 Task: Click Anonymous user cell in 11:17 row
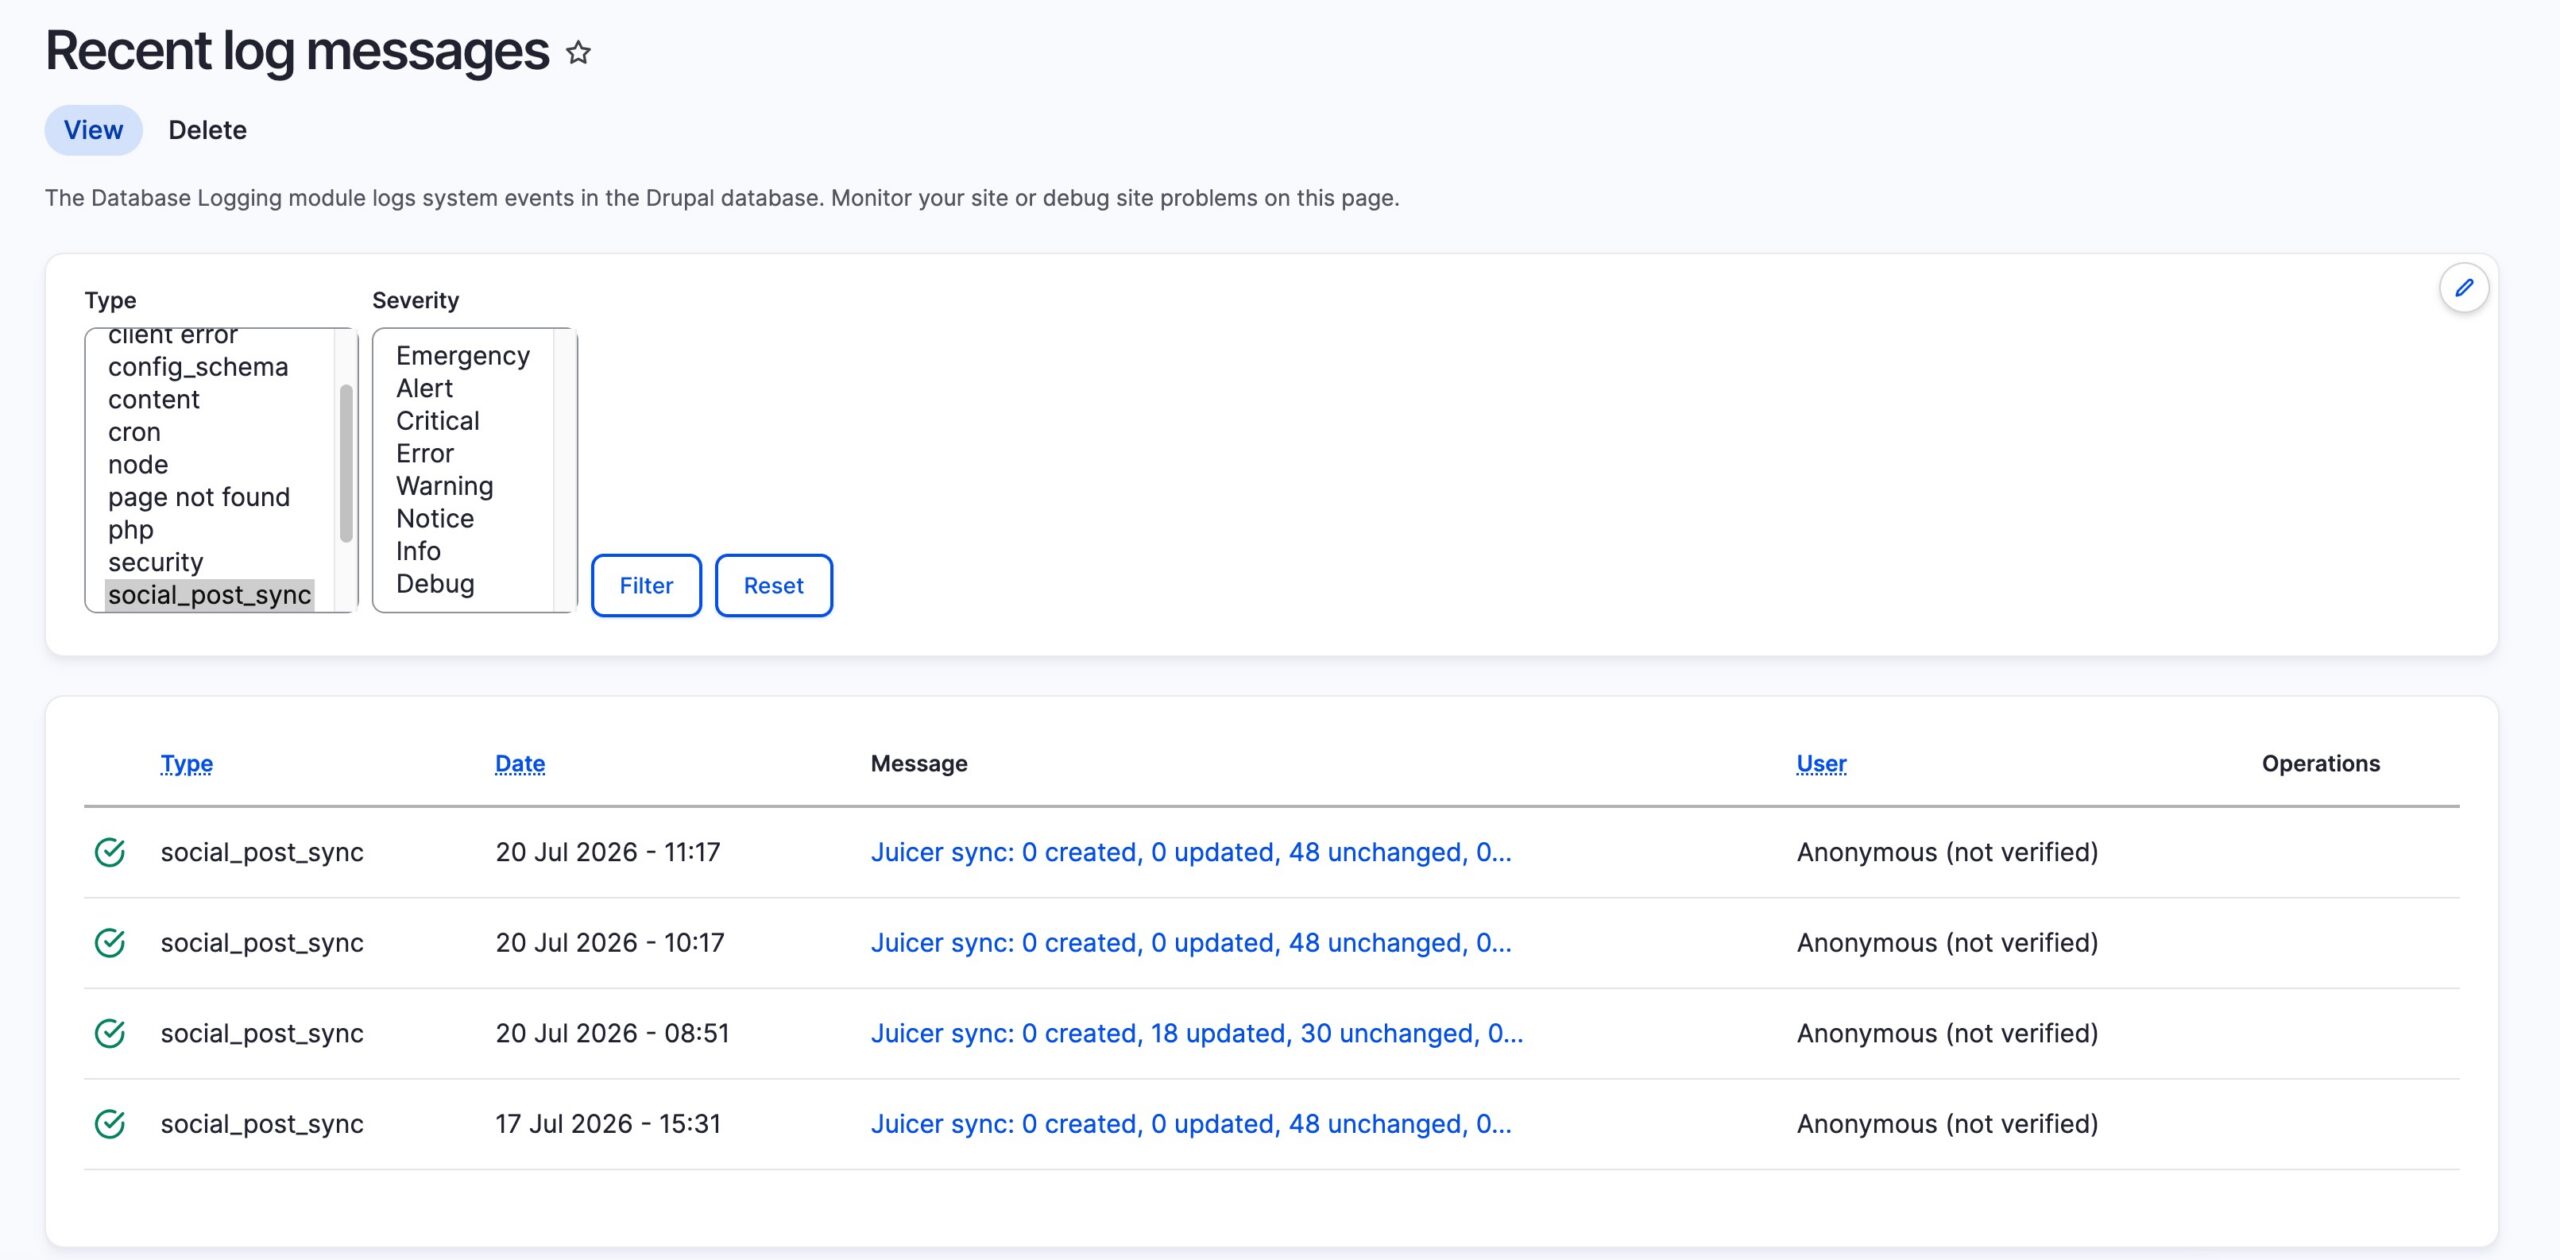1947,852
